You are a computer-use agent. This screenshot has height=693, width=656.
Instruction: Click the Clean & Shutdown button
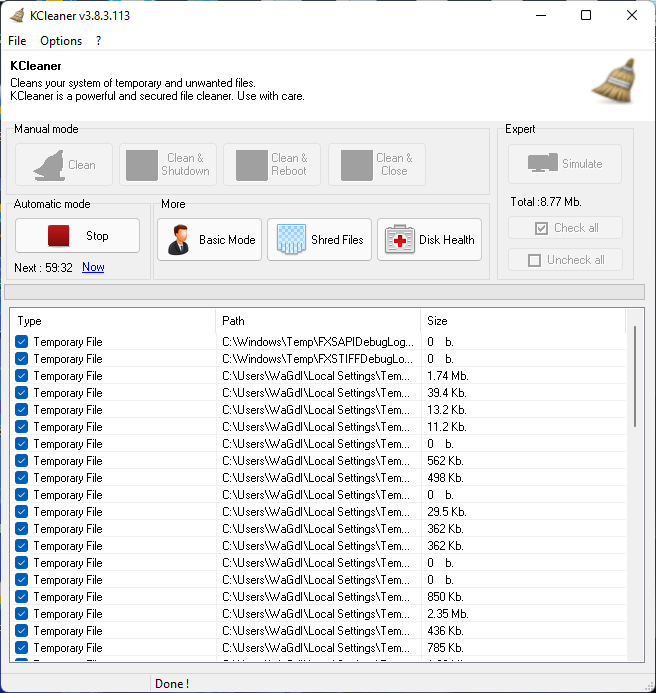168,164
